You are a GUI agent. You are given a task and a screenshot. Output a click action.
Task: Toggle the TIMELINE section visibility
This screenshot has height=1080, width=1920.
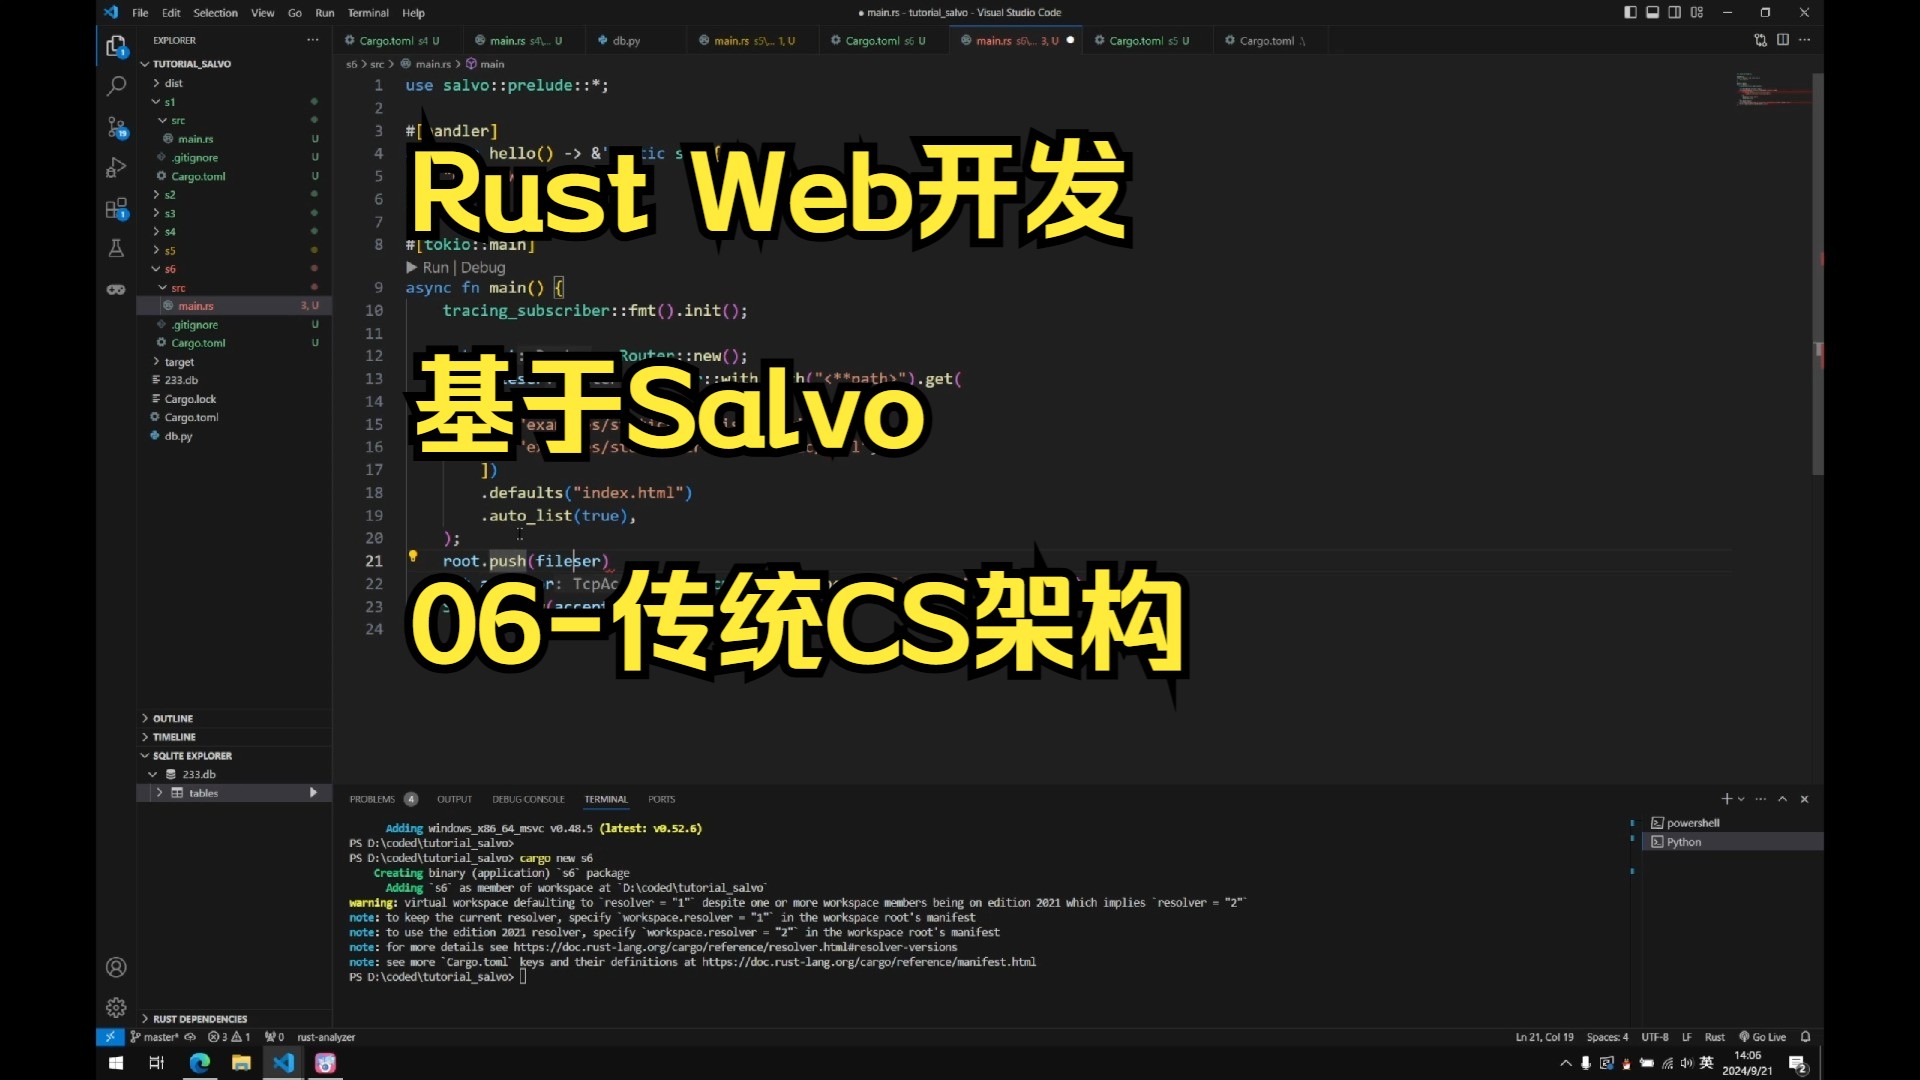[x=174, y=736]
